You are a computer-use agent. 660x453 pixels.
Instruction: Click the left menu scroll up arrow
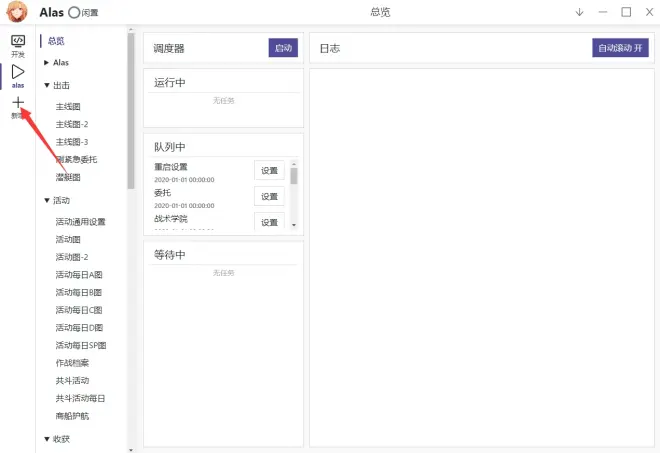[130, 29]
